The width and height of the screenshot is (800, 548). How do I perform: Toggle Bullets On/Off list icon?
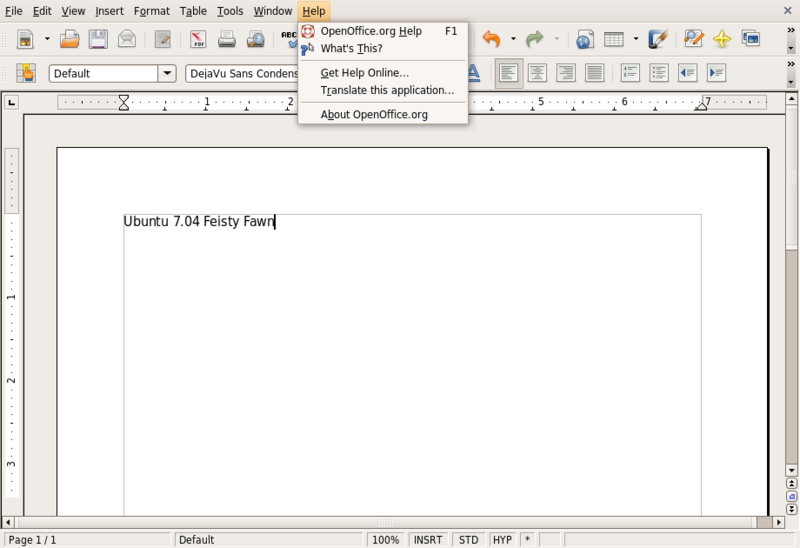coord(659,73)
